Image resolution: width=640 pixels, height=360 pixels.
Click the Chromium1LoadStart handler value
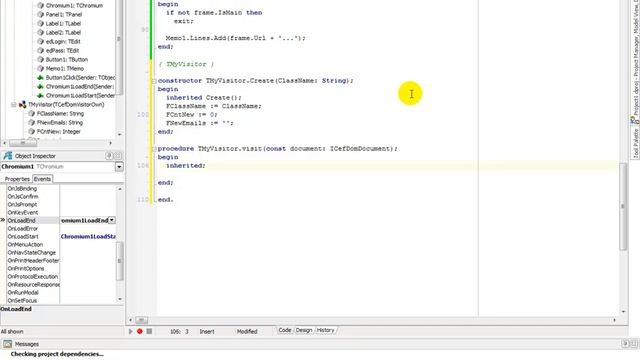(88, 236)
